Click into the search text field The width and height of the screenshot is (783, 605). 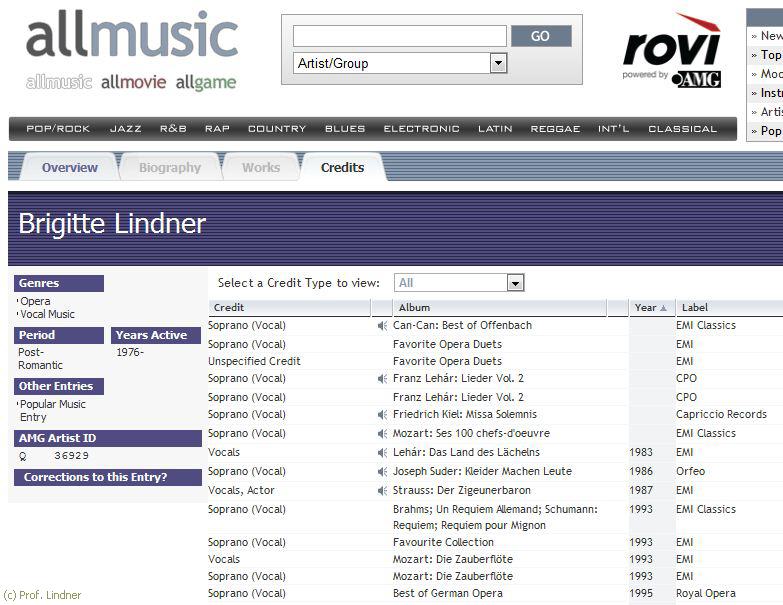tap(399, 36)
